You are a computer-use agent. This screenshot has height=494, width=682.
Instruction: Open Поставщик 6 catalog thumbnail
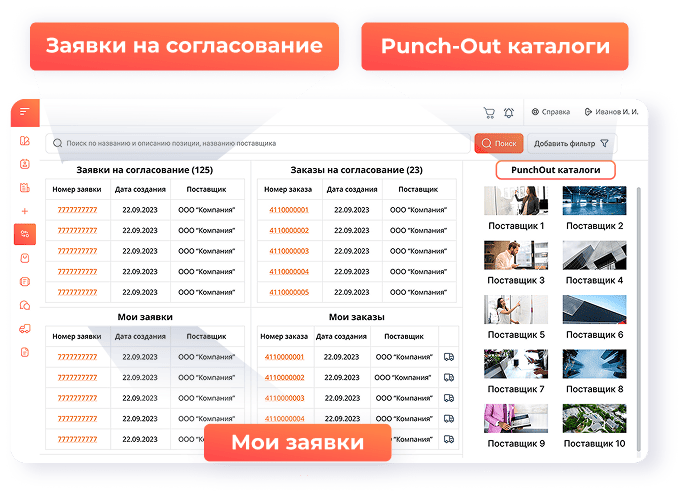pyautogui.click(x=595, y=310)
